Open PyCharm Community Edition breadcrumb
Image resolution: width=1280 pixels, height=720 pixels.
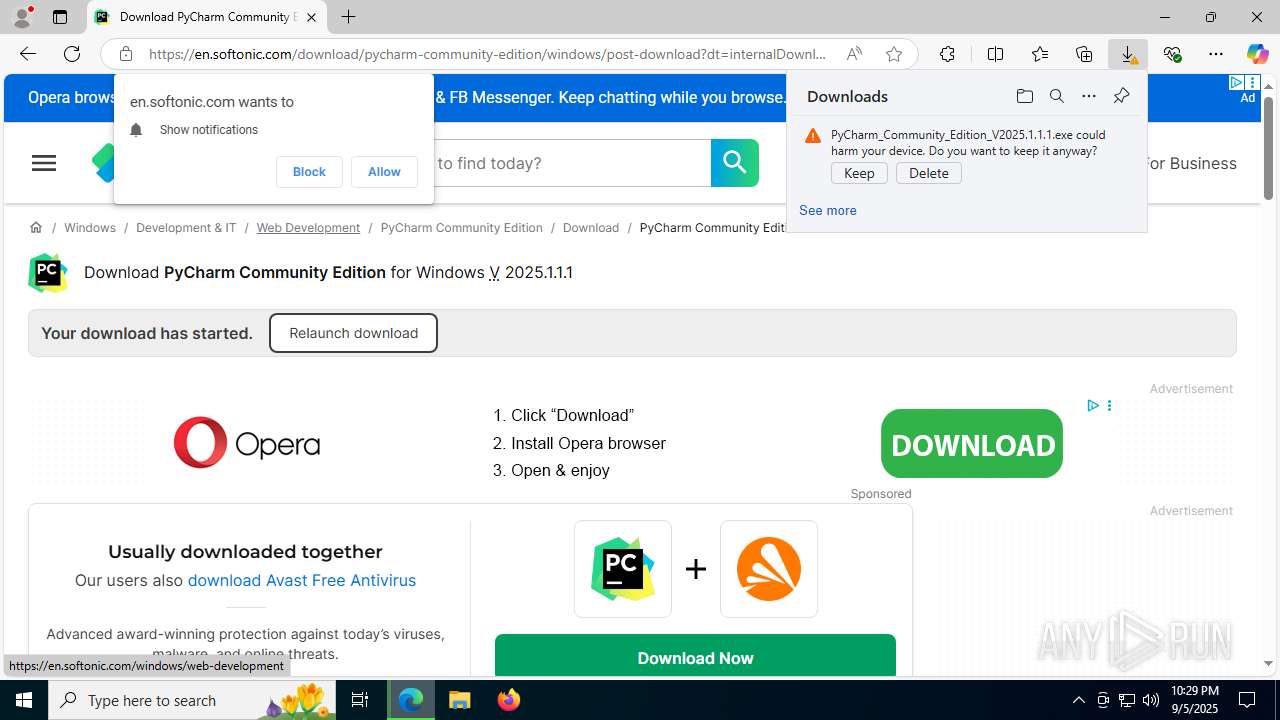[x=461, y=228]
